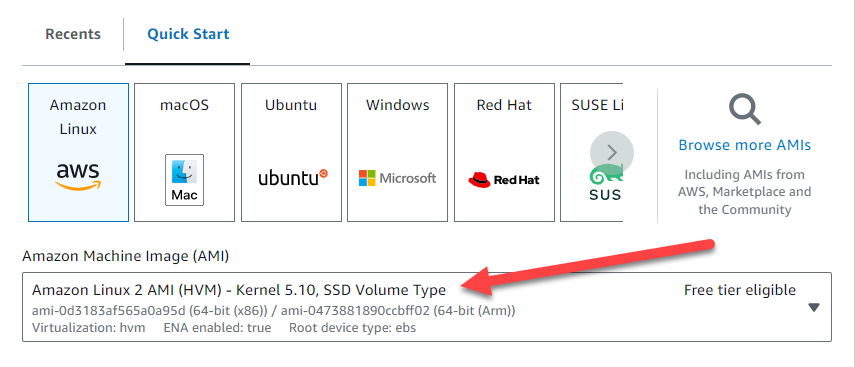Open the AMI dropdown arrow
This screenshot has width=855, height=367.
(x=814, y=308)
